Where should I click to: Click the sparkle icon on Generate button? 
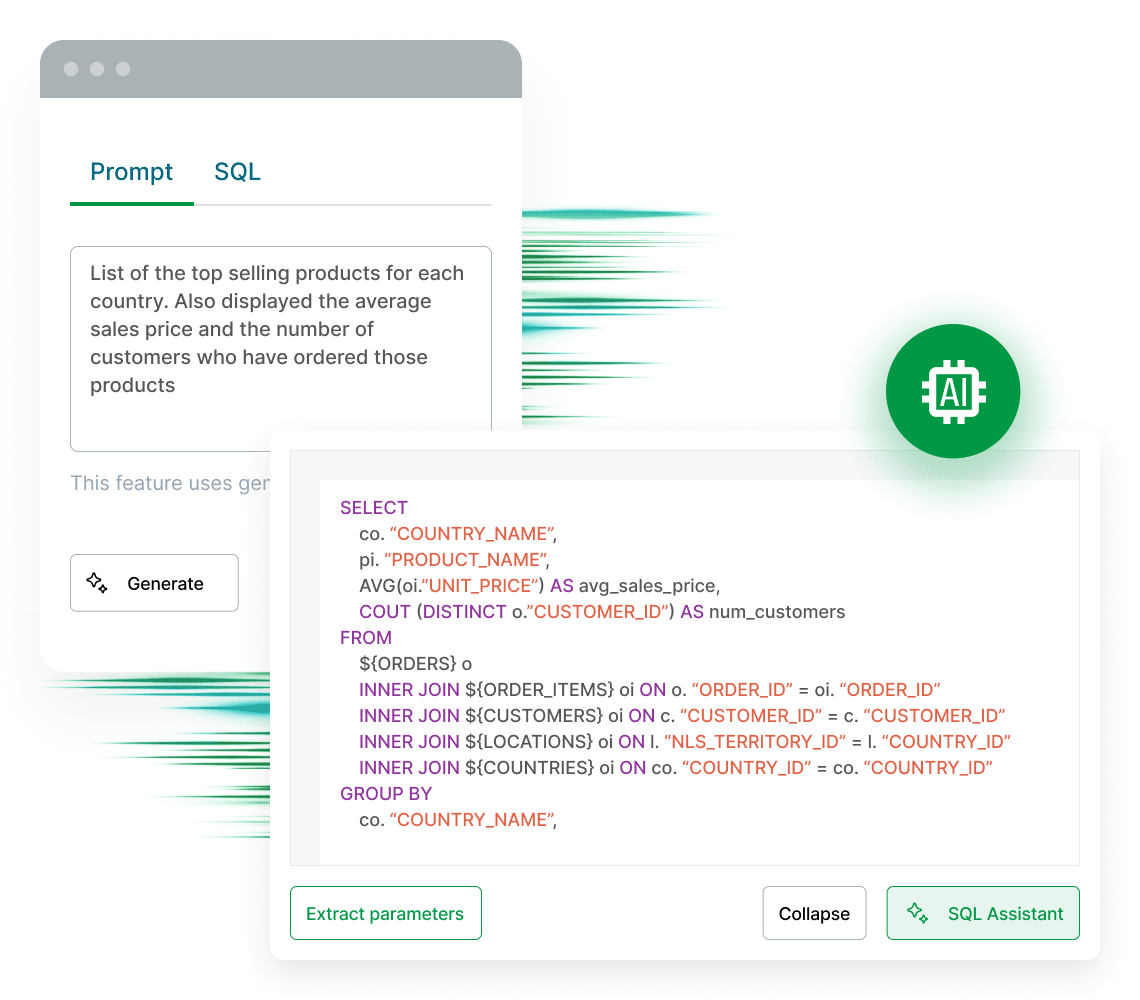(97, 583)
